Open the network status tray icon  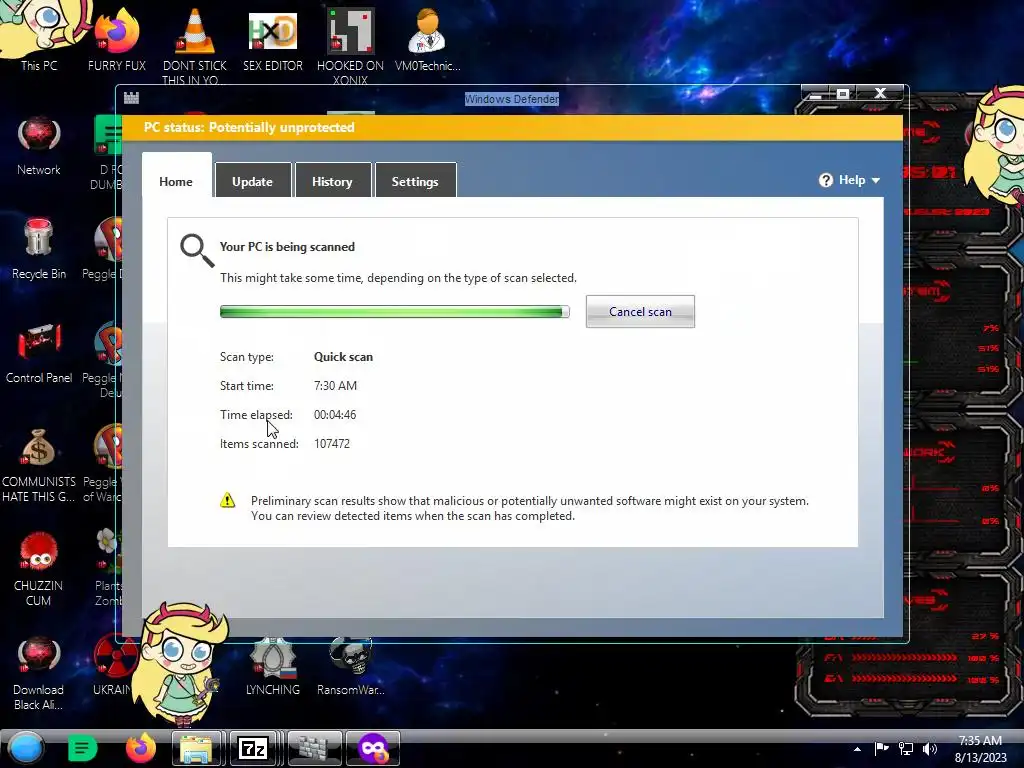pyautogui.click(x=906, y=748)
